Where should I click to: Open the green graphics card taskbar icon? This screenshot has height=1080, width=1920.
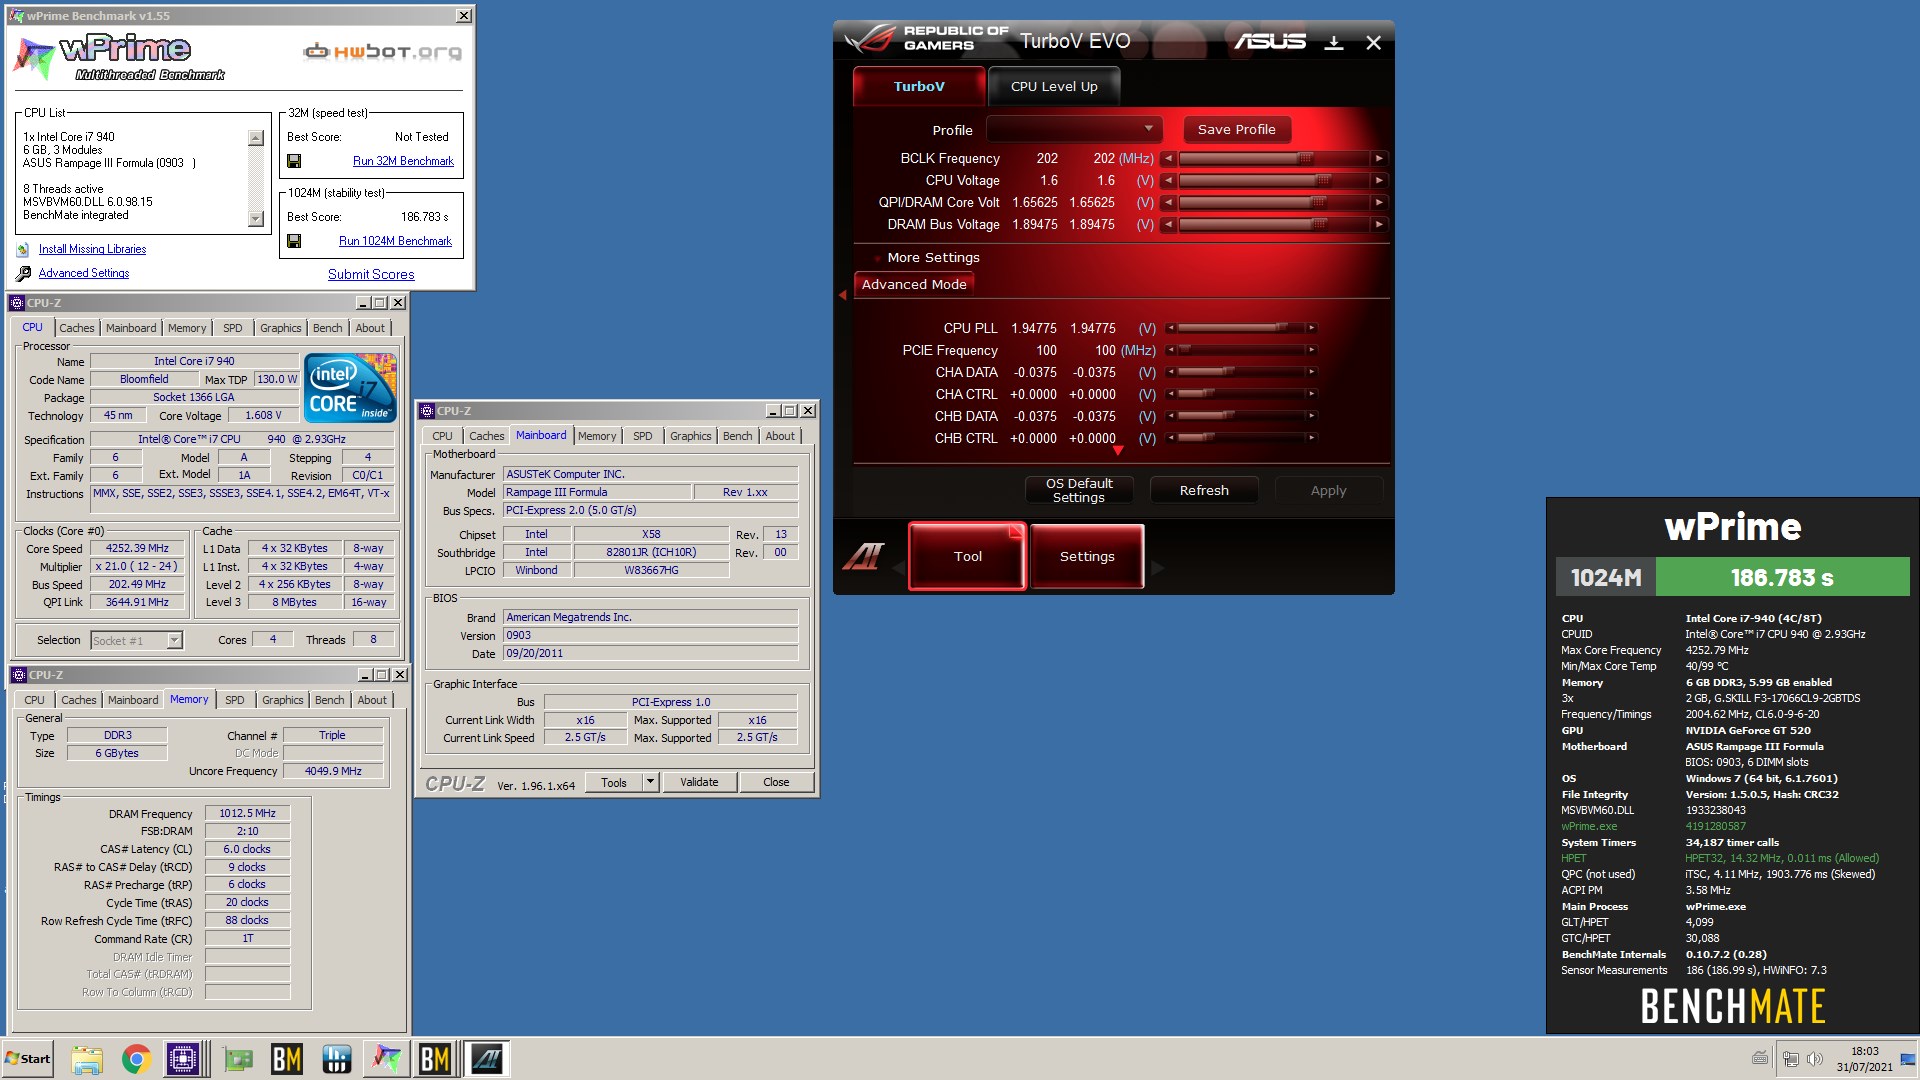(238, 1059)
